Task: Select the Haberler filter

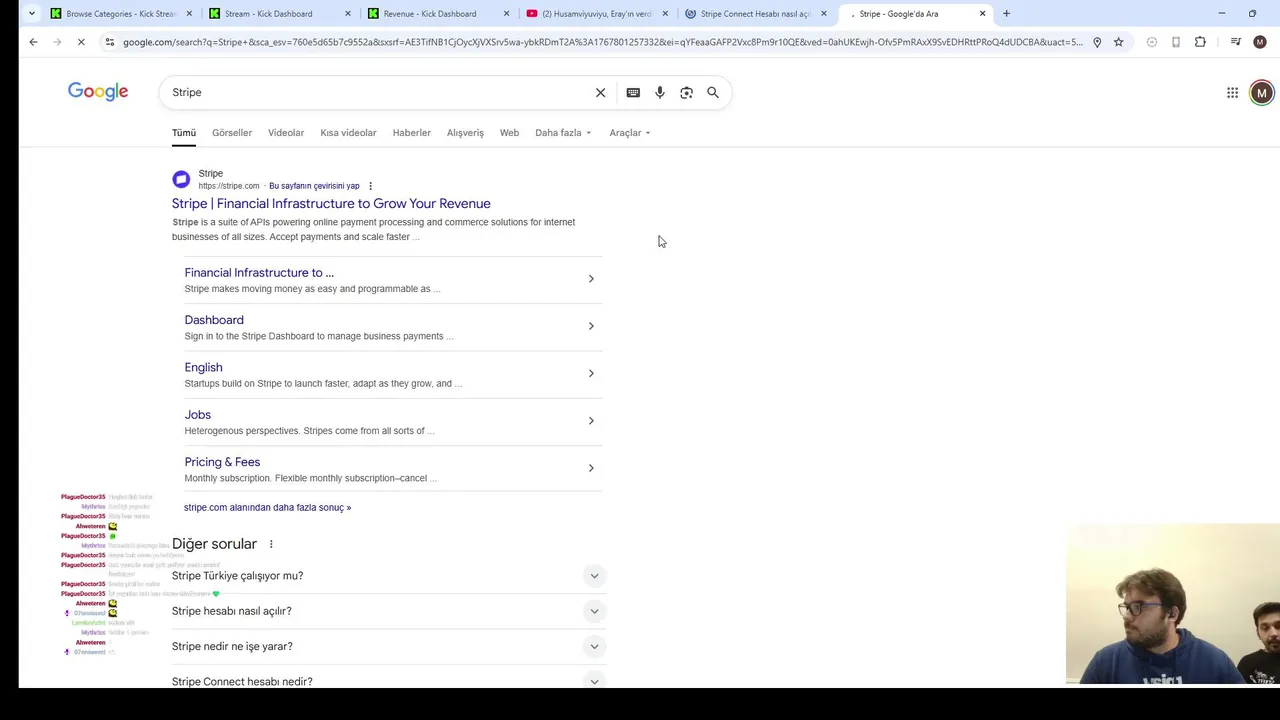Action: [412, 133]
